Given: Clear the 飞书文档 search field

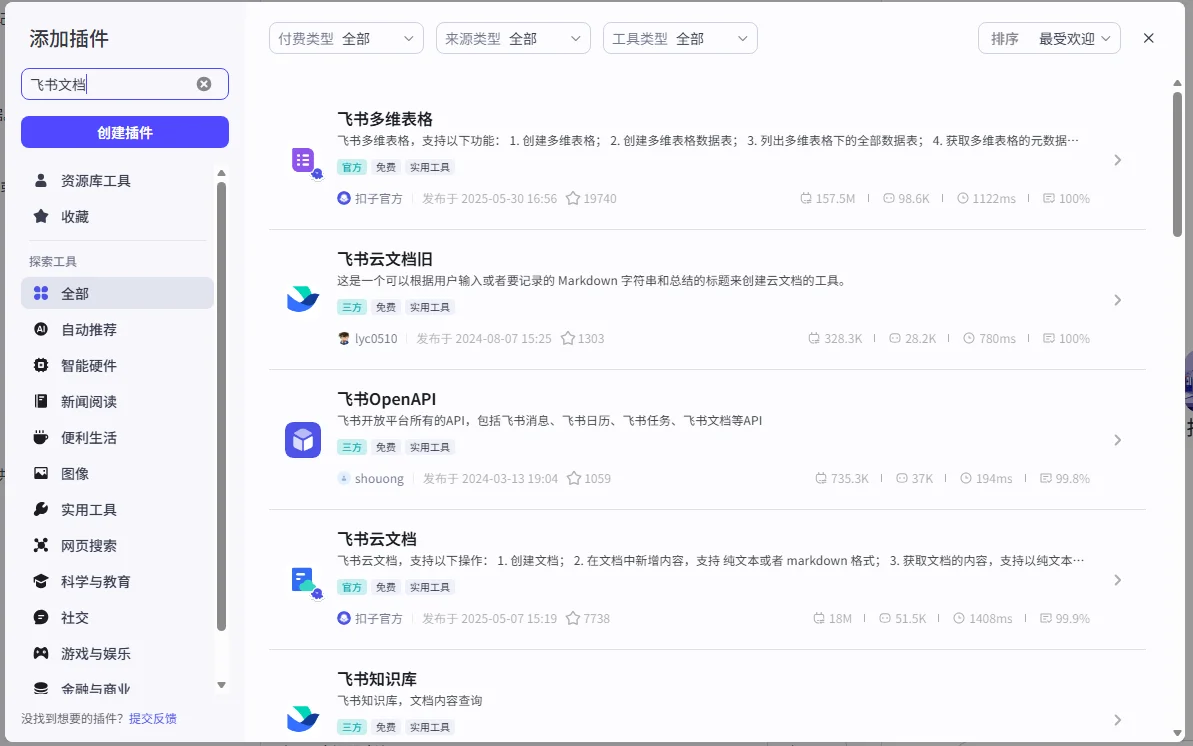Looking at the screenshot, I should [x=204, y=84].
